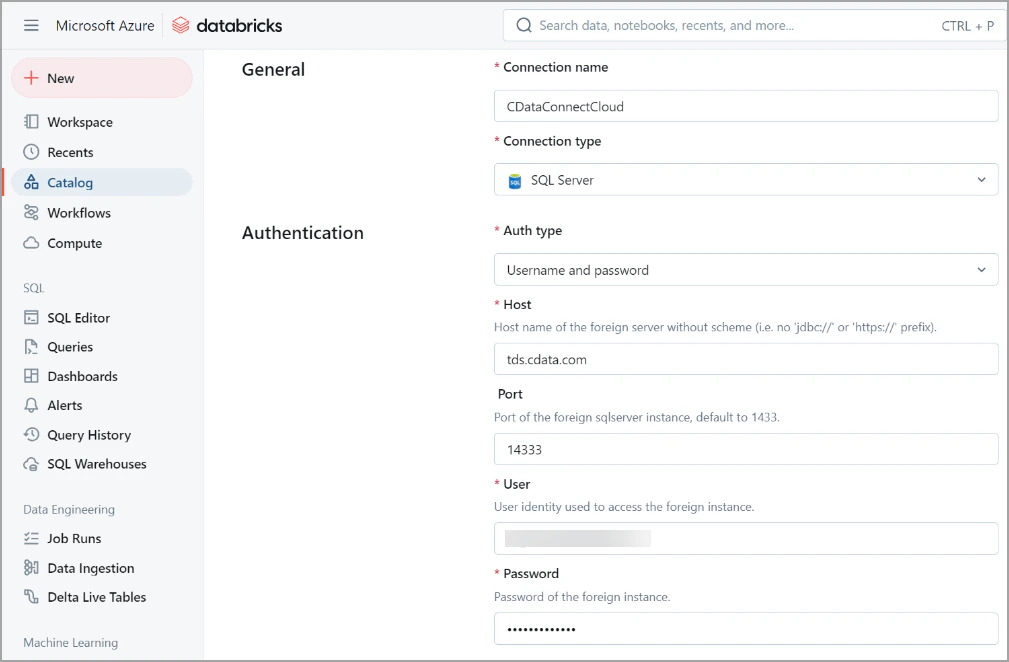Screen dimensions: 1009x662
Task: Click the search magnifier icon
Action: [x=524, y=26]
